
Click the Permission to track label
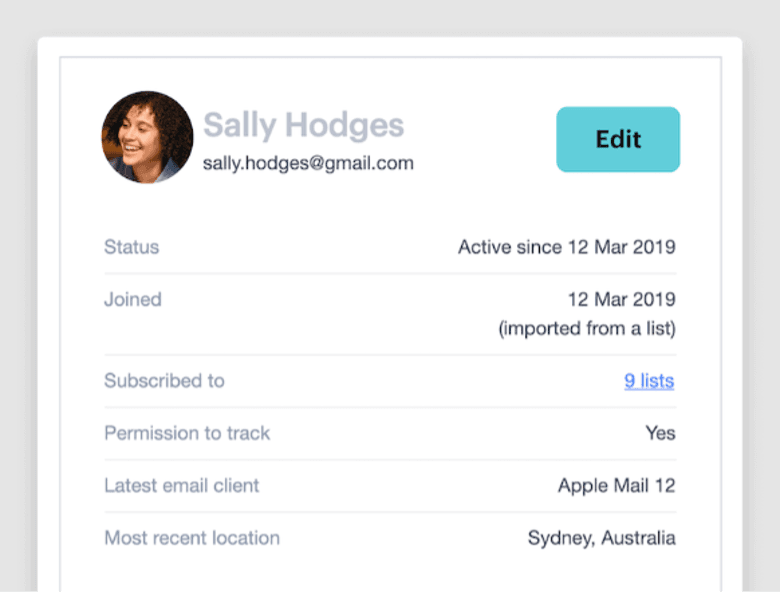(187, 433)
